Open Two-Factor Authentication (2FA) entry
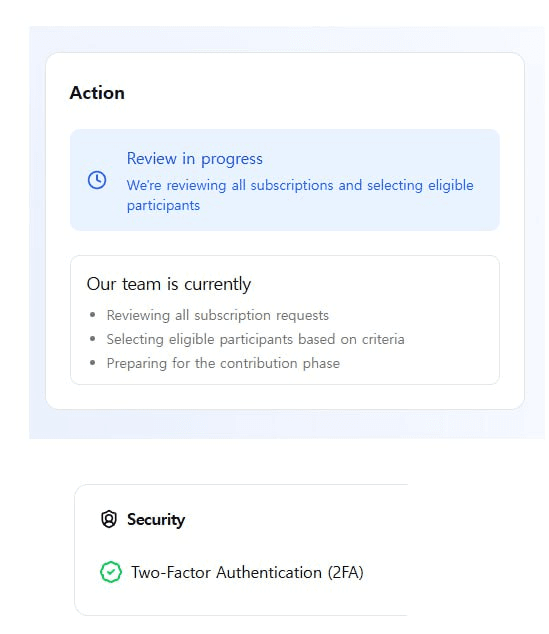 (x=247, y=573)
